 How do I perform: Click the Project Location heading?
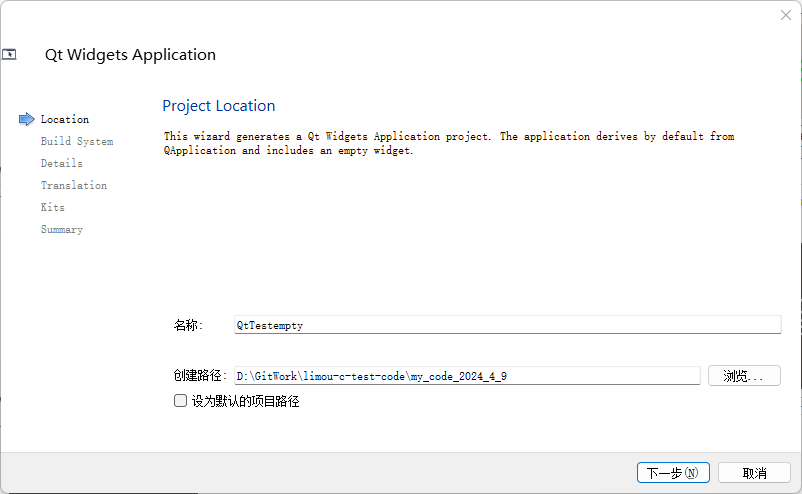click(x=219, y=106)
